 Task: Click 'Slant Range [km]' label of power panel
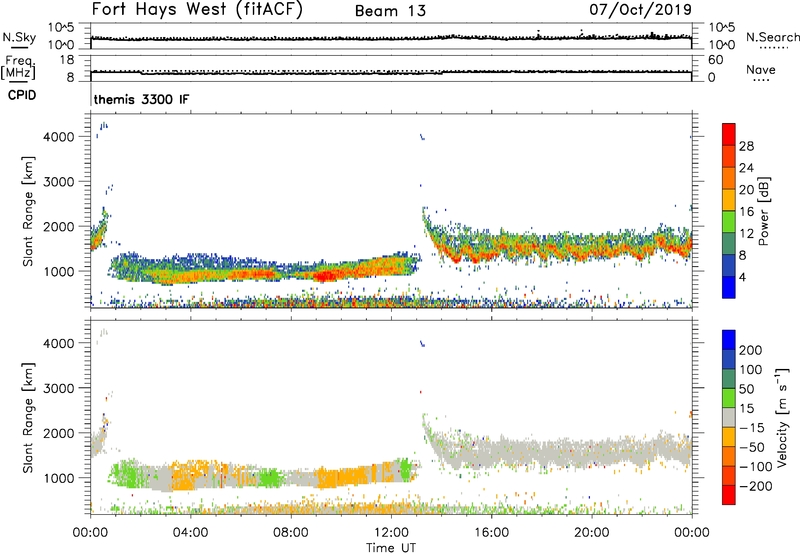coord(28,211)
